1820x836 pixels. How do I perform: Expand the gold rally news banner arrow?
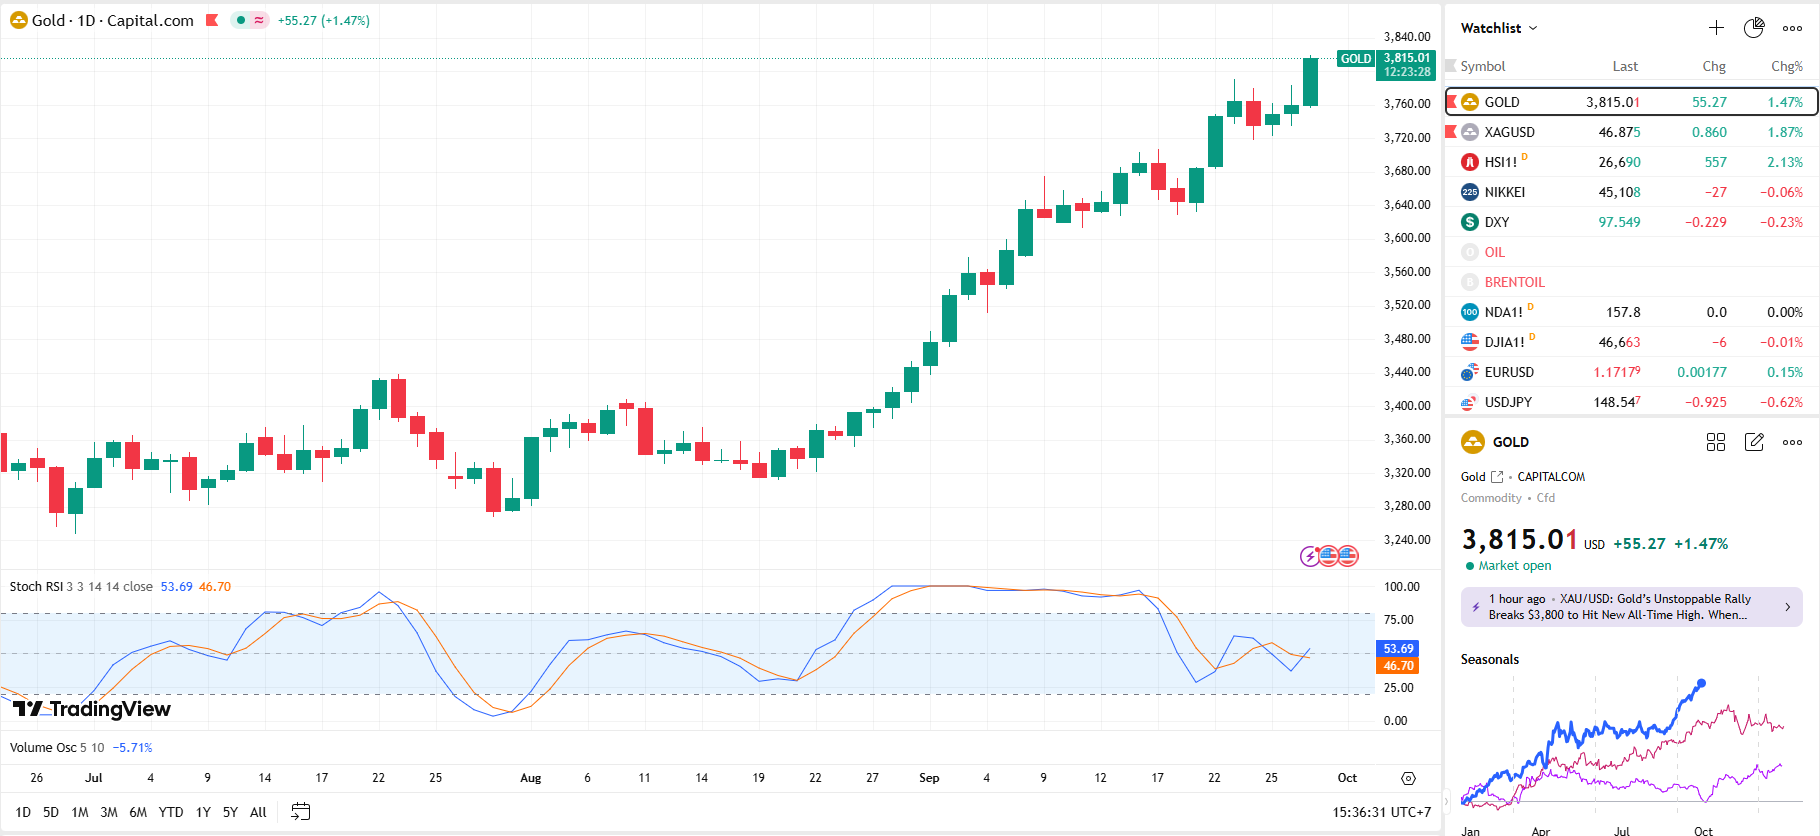click(x=1787, y=607)
